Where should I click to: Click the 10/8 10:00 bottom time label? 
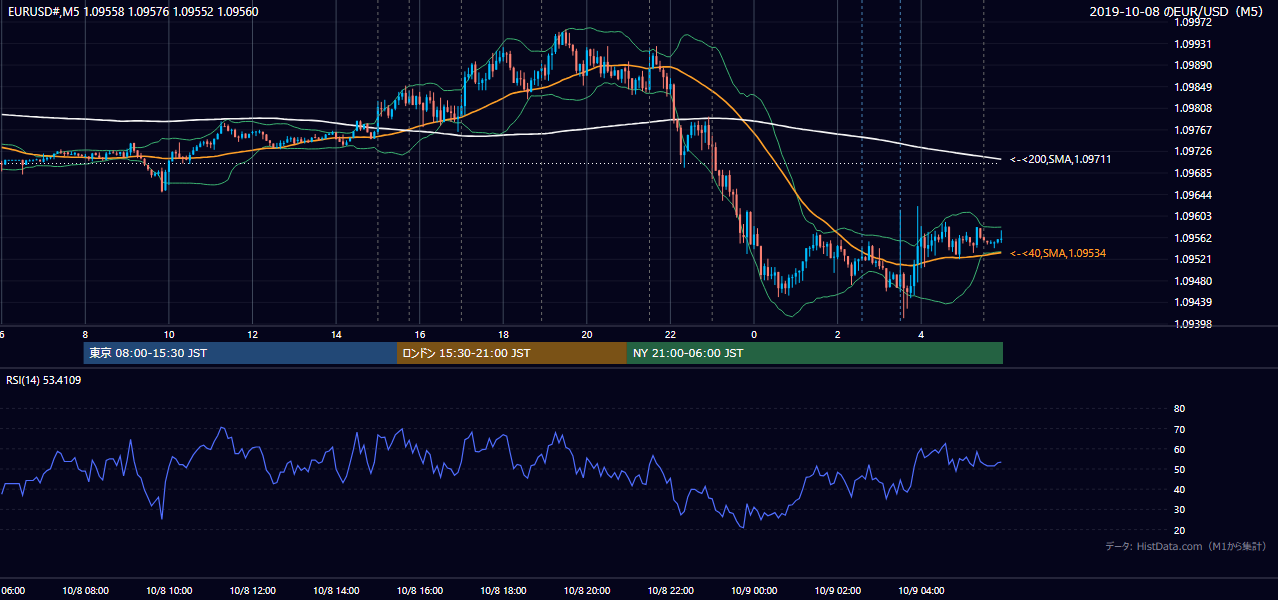pyautogui.click(x=169, y=591)
